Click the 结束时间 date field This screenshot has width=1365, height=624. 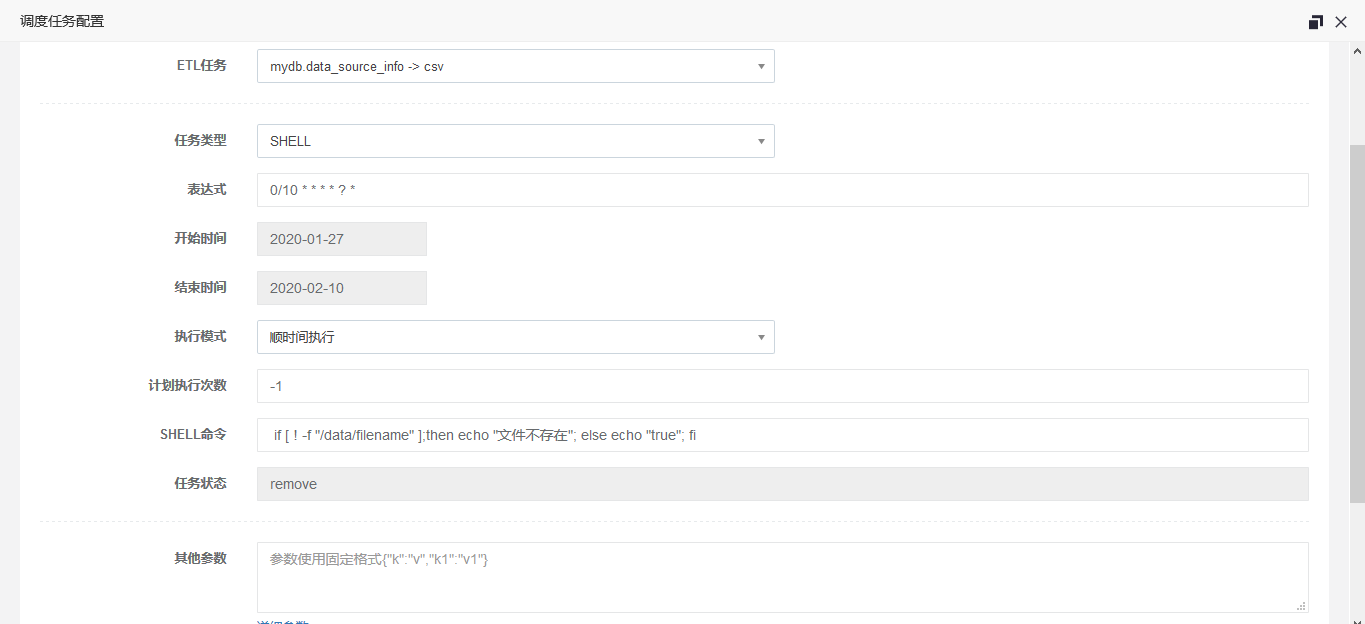[x=342, y=288]
